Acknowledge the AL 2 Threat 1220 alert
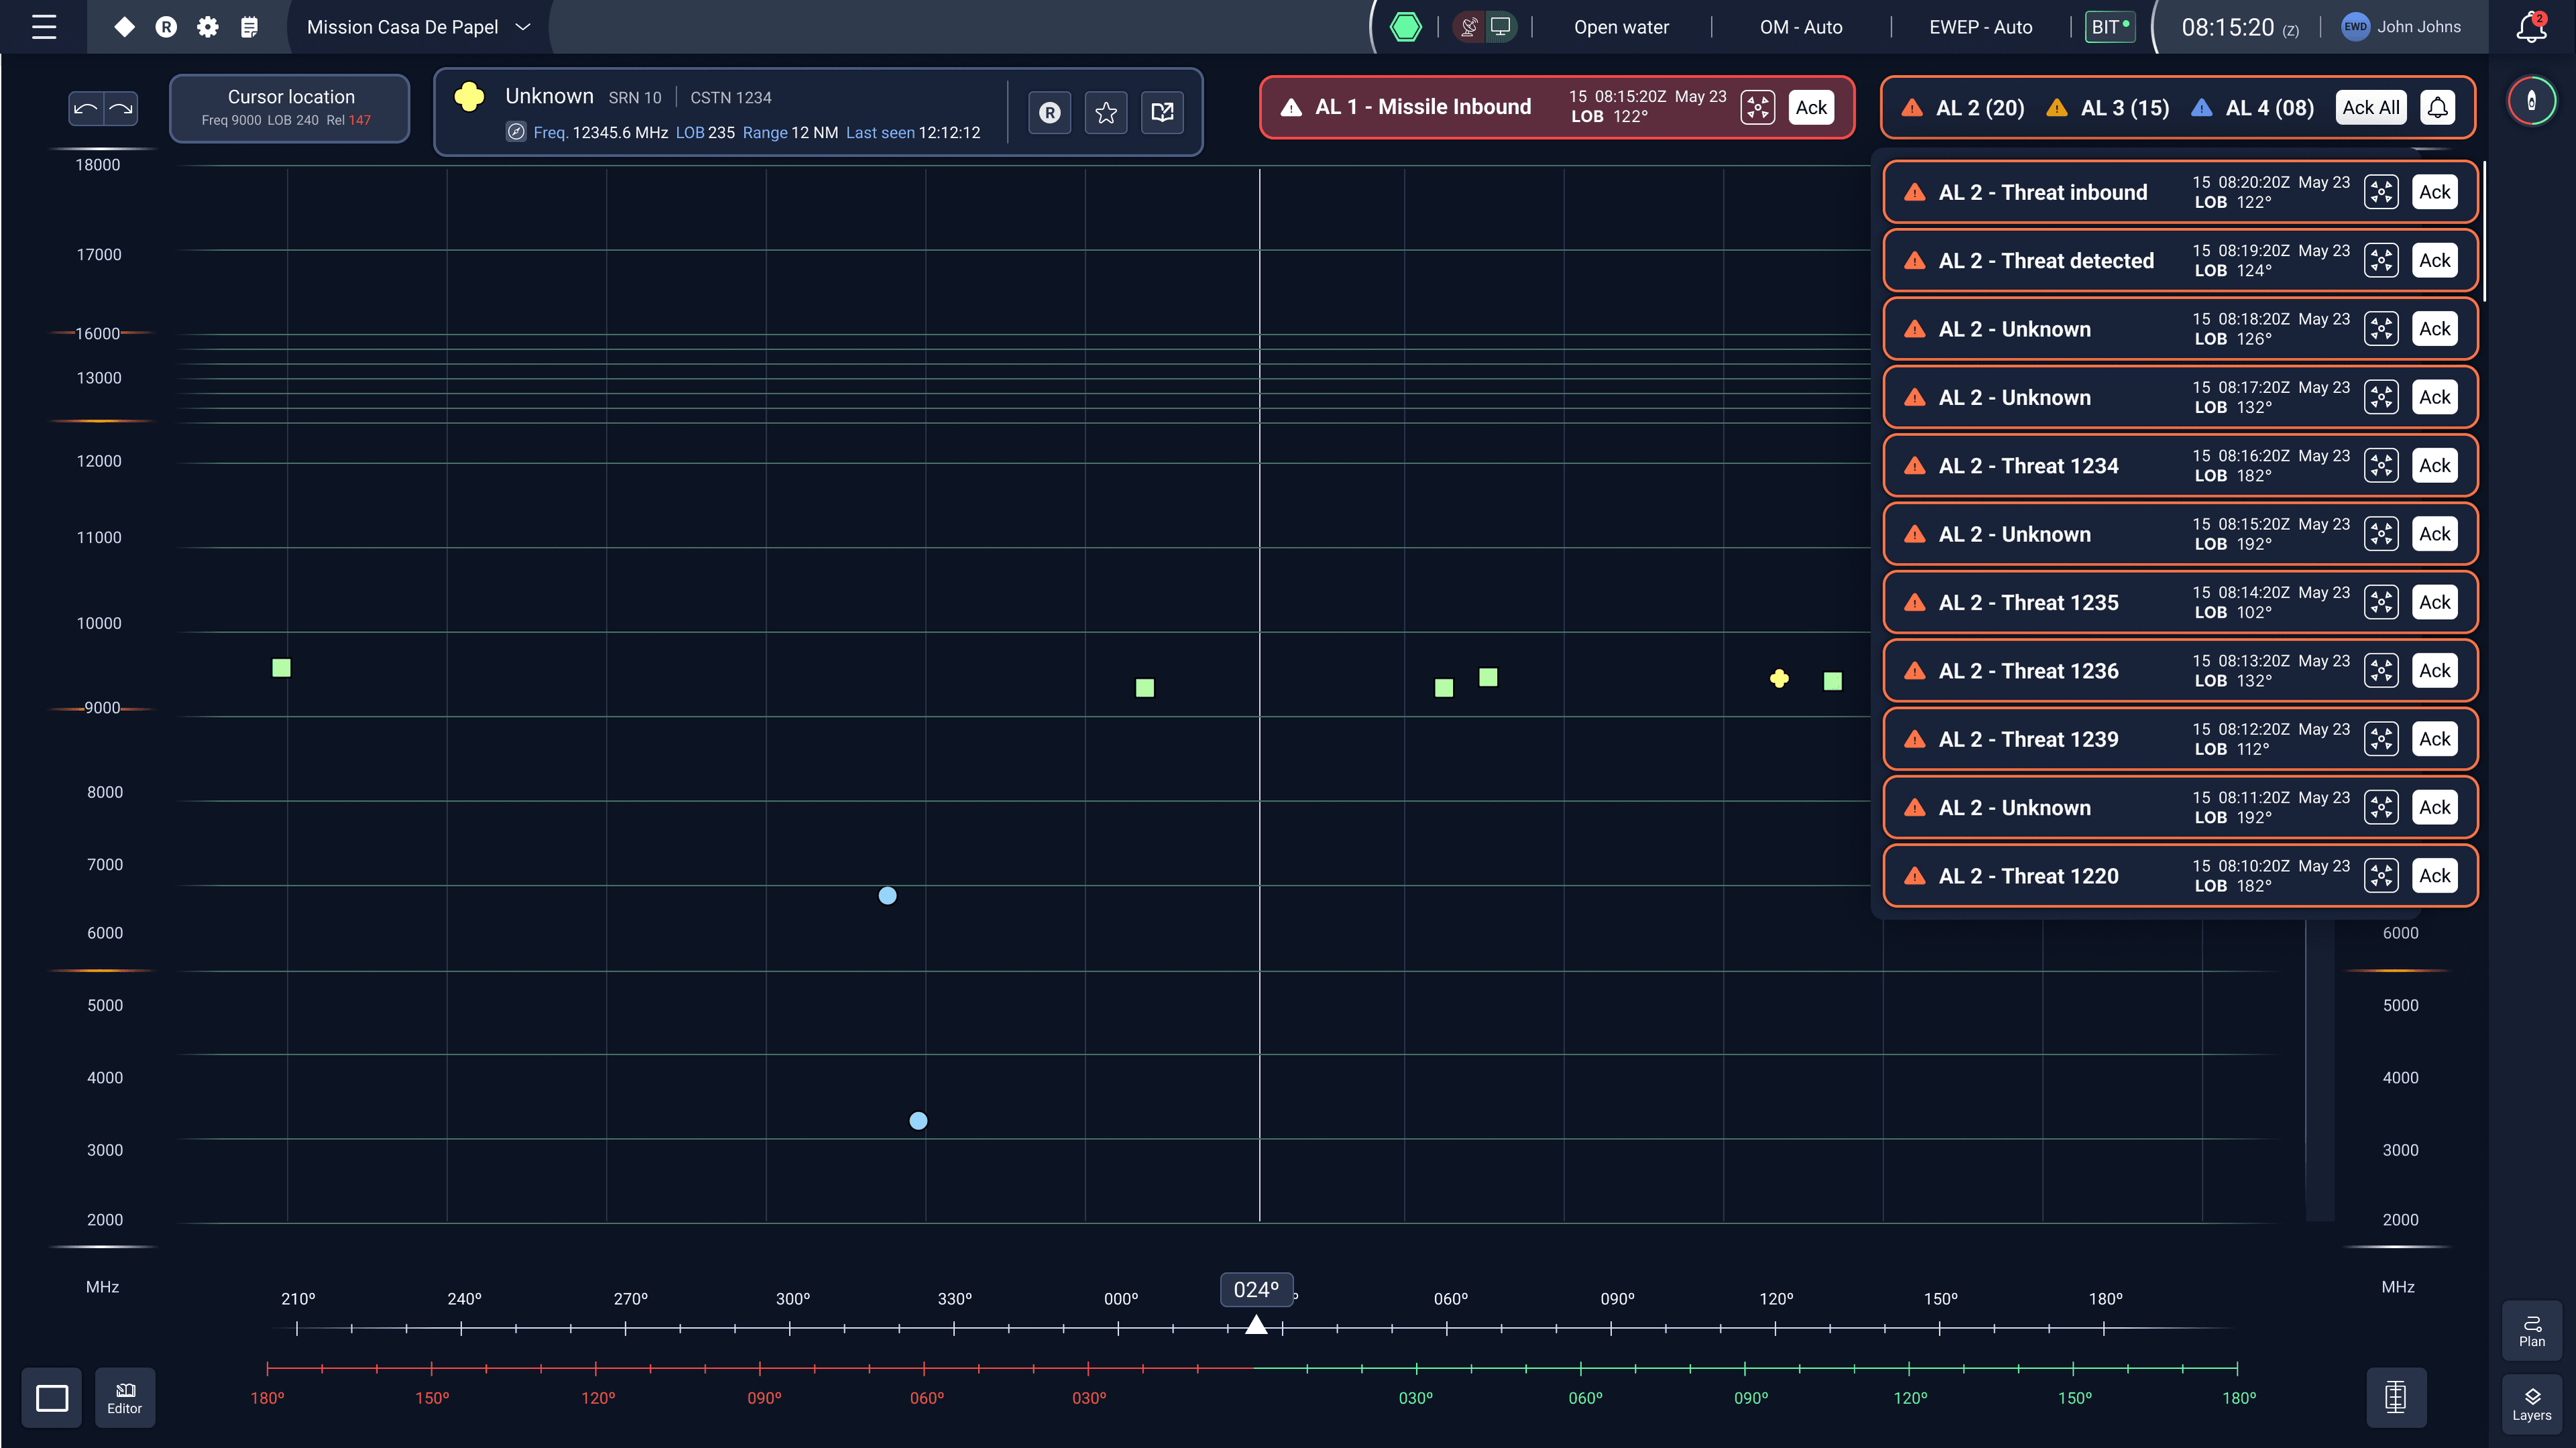Screen dimensions: 2576x1448 click(x=2434, y=875)
